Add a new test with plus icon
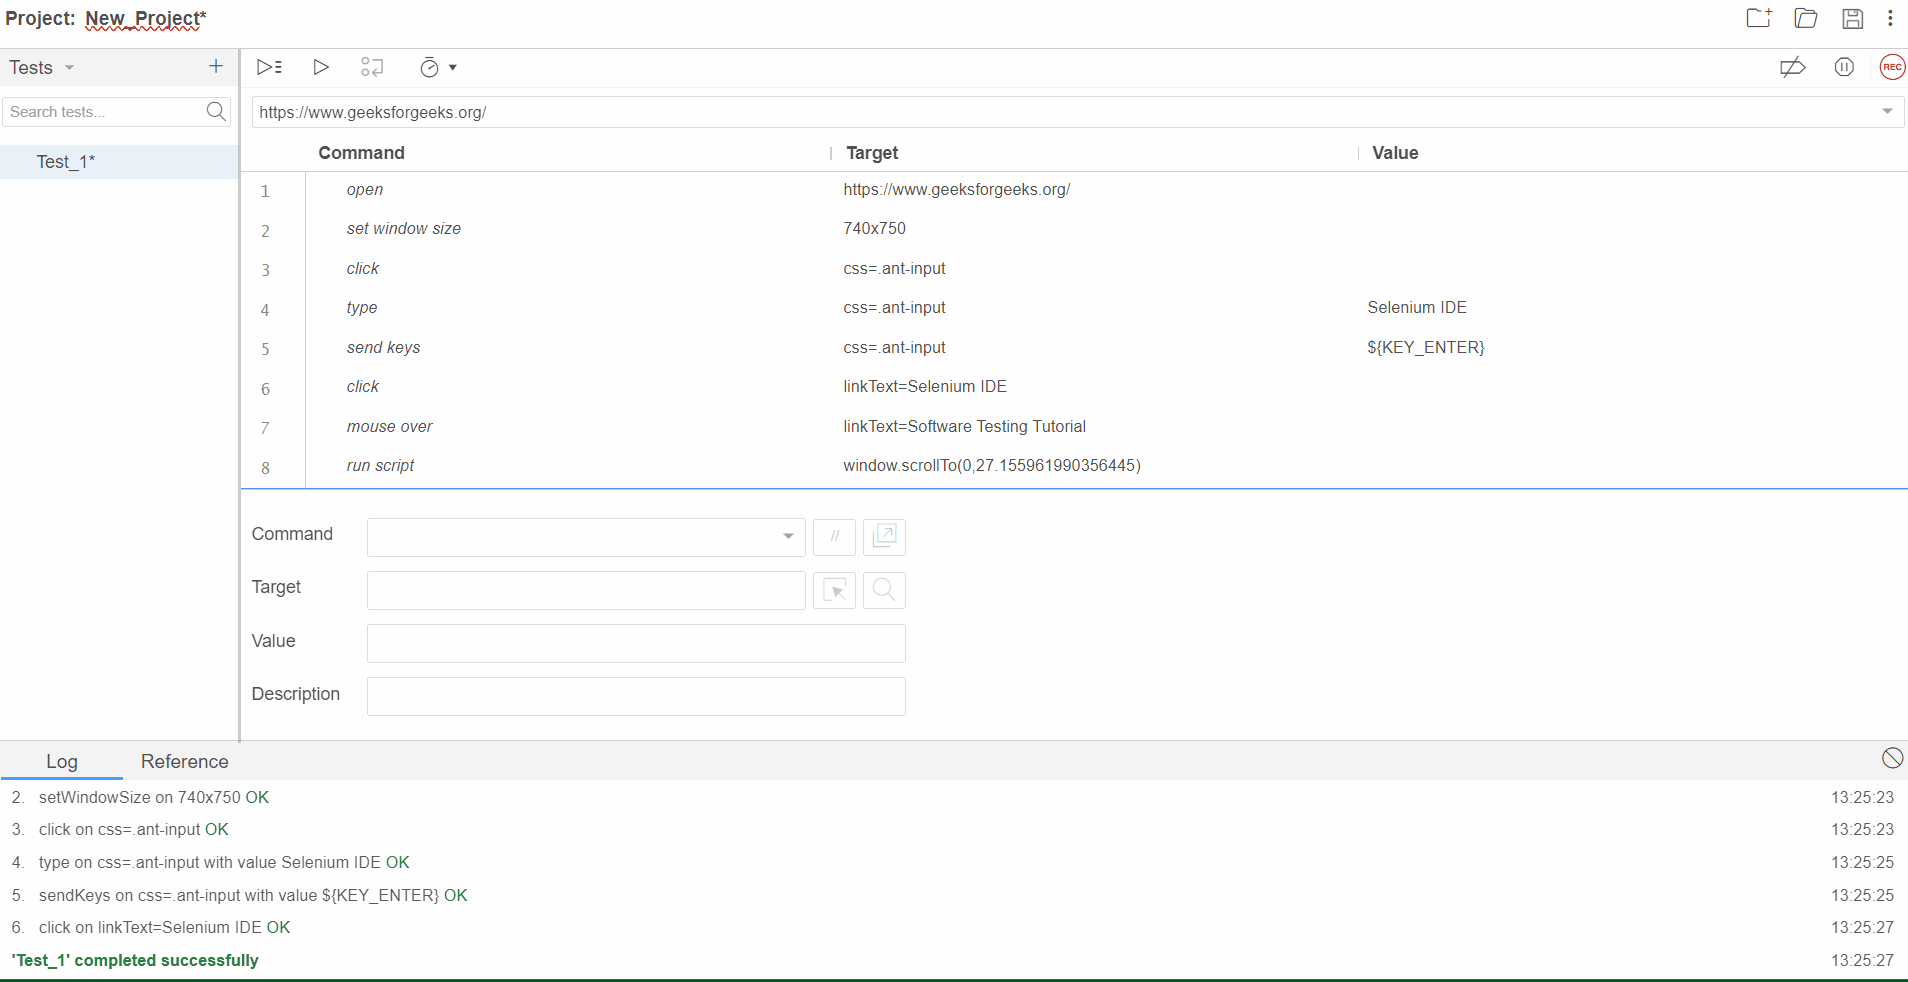Viewport: 1908px width, 982px height. pyautogui.click(x=216, y=66)
